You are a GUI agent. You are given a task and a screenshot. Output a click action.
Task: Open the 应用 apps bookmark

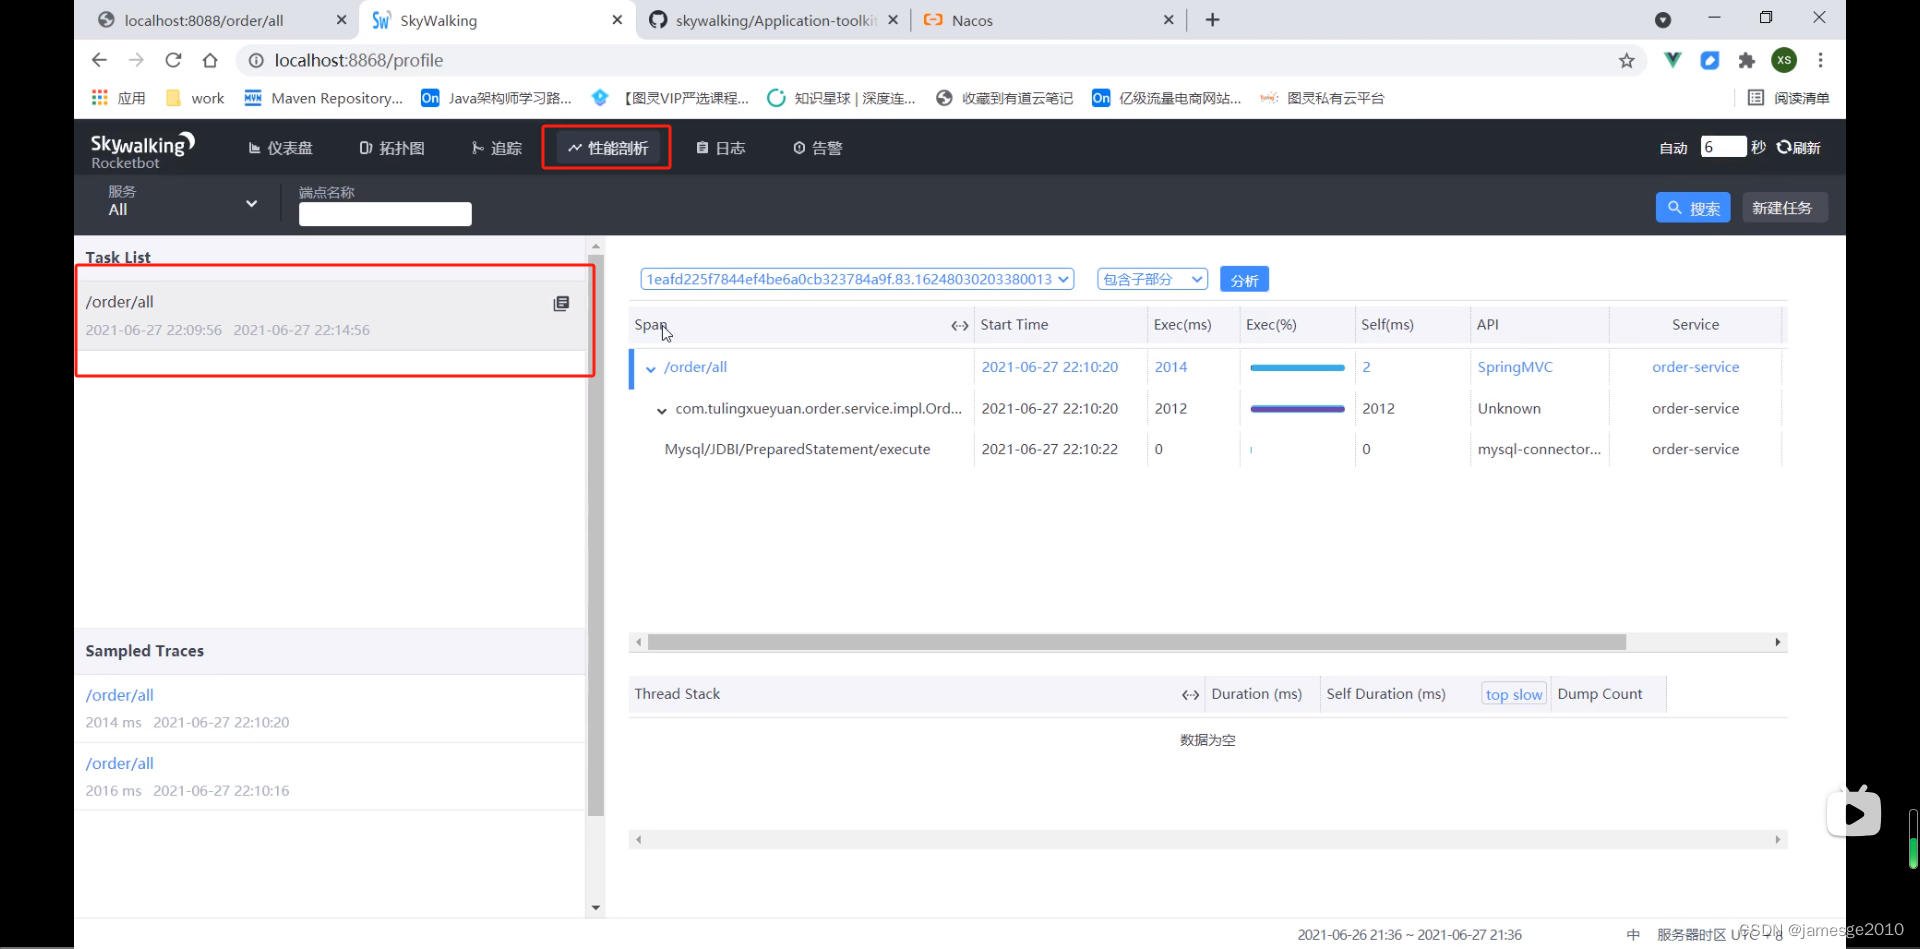click(118, 98)
